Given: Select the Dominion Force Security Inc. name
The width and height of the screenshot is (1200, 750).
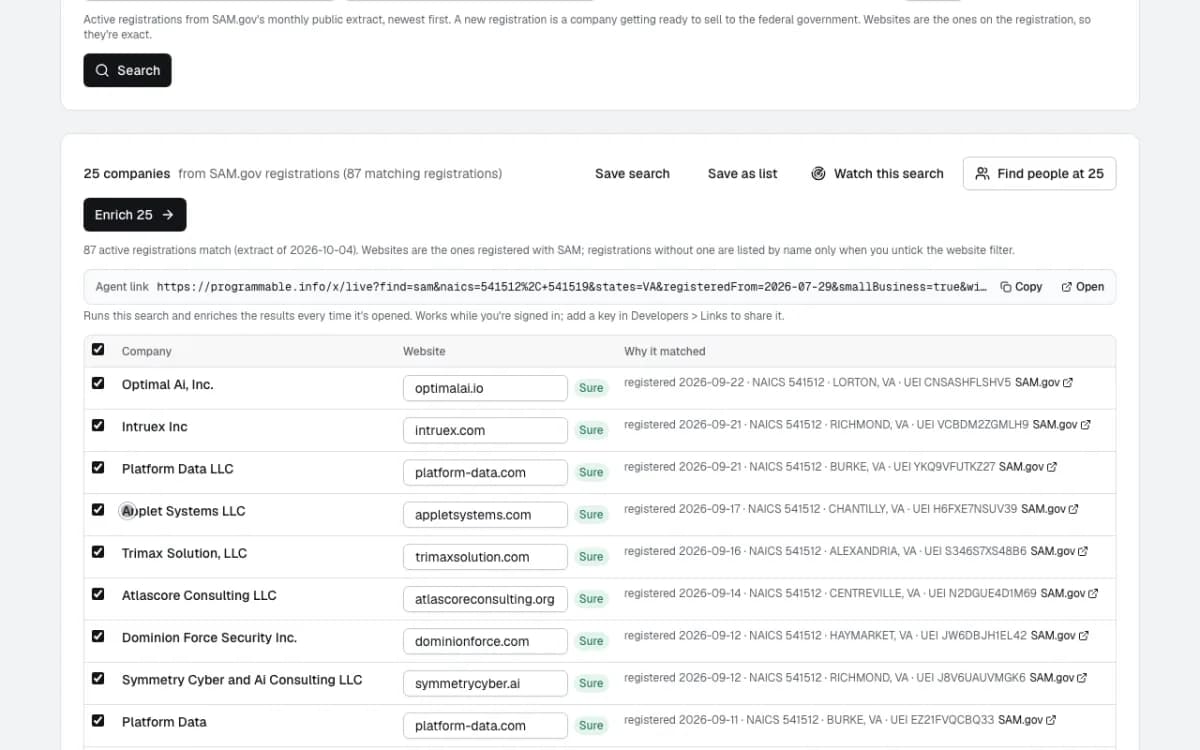Looking at the screenshot, I should coord(209,636).
